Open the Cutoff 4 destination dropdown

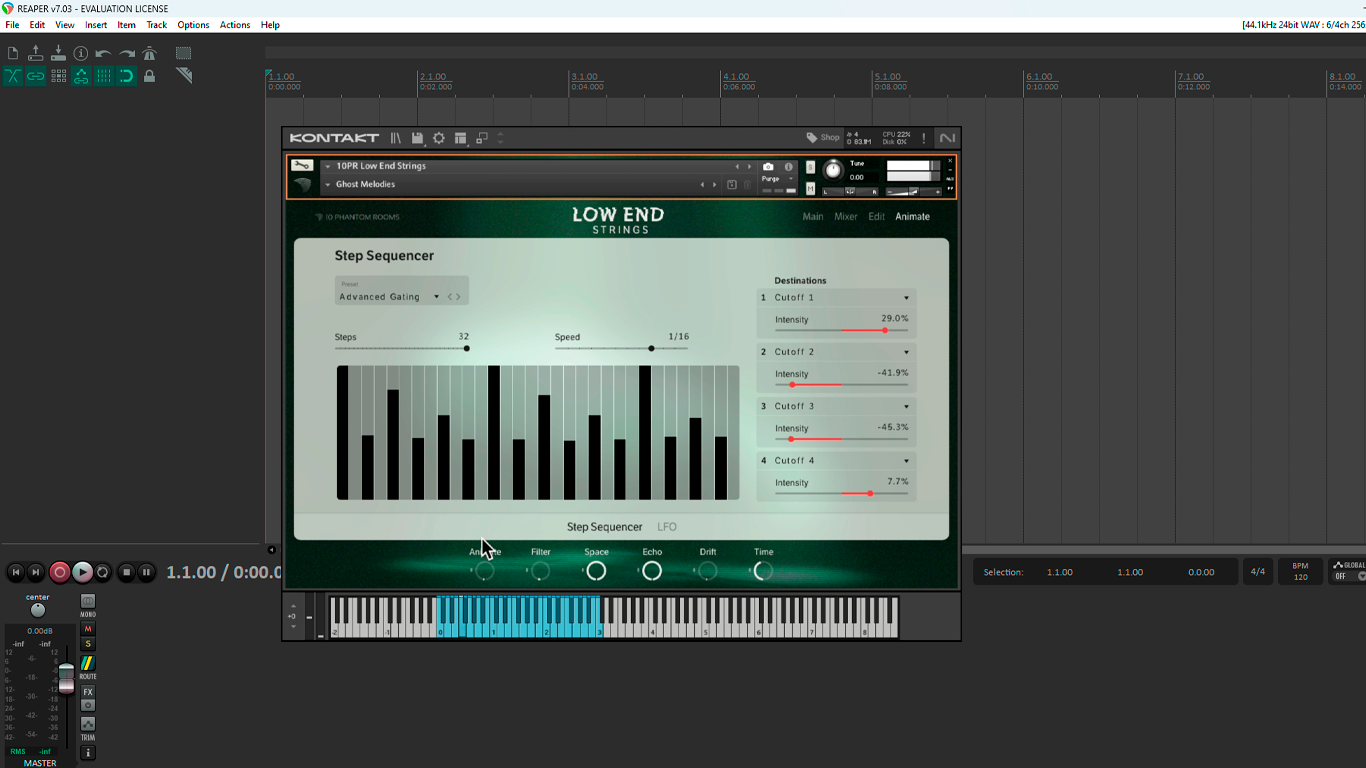pos(836,461)
